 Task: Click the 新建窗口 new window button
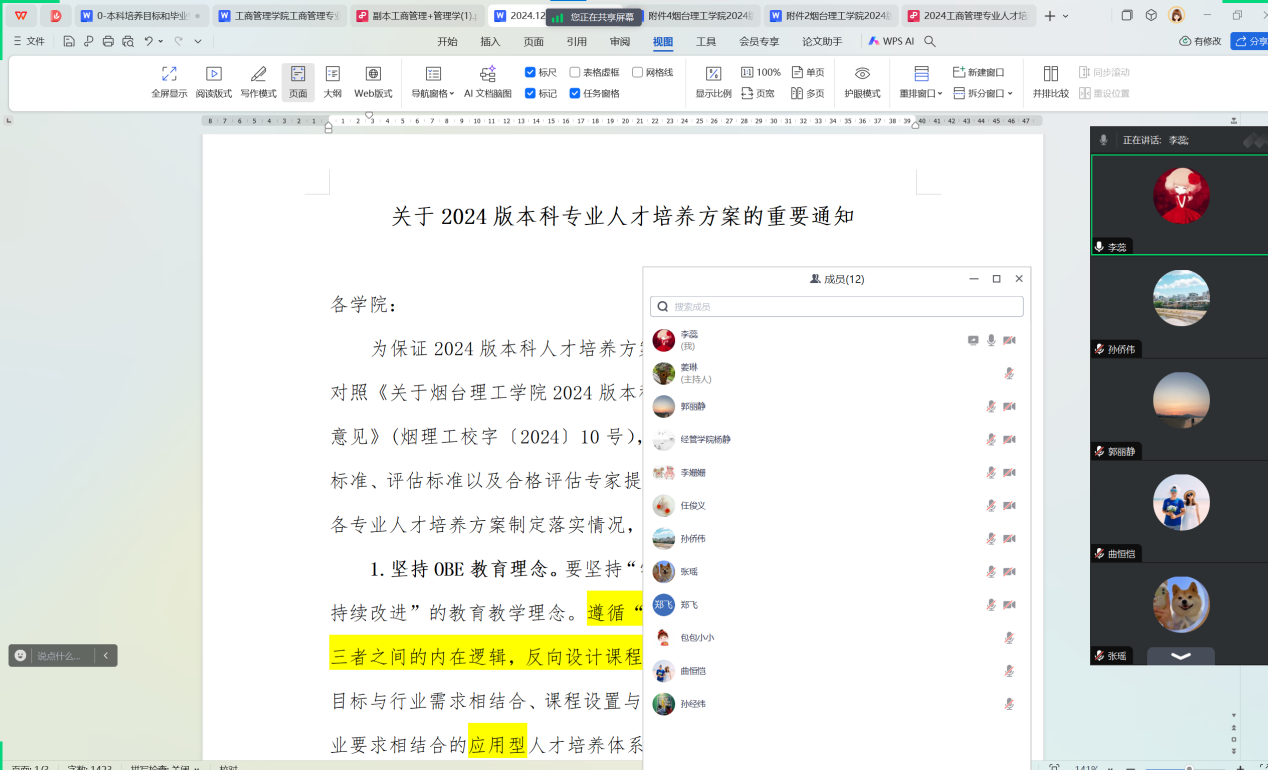point(978,73)
